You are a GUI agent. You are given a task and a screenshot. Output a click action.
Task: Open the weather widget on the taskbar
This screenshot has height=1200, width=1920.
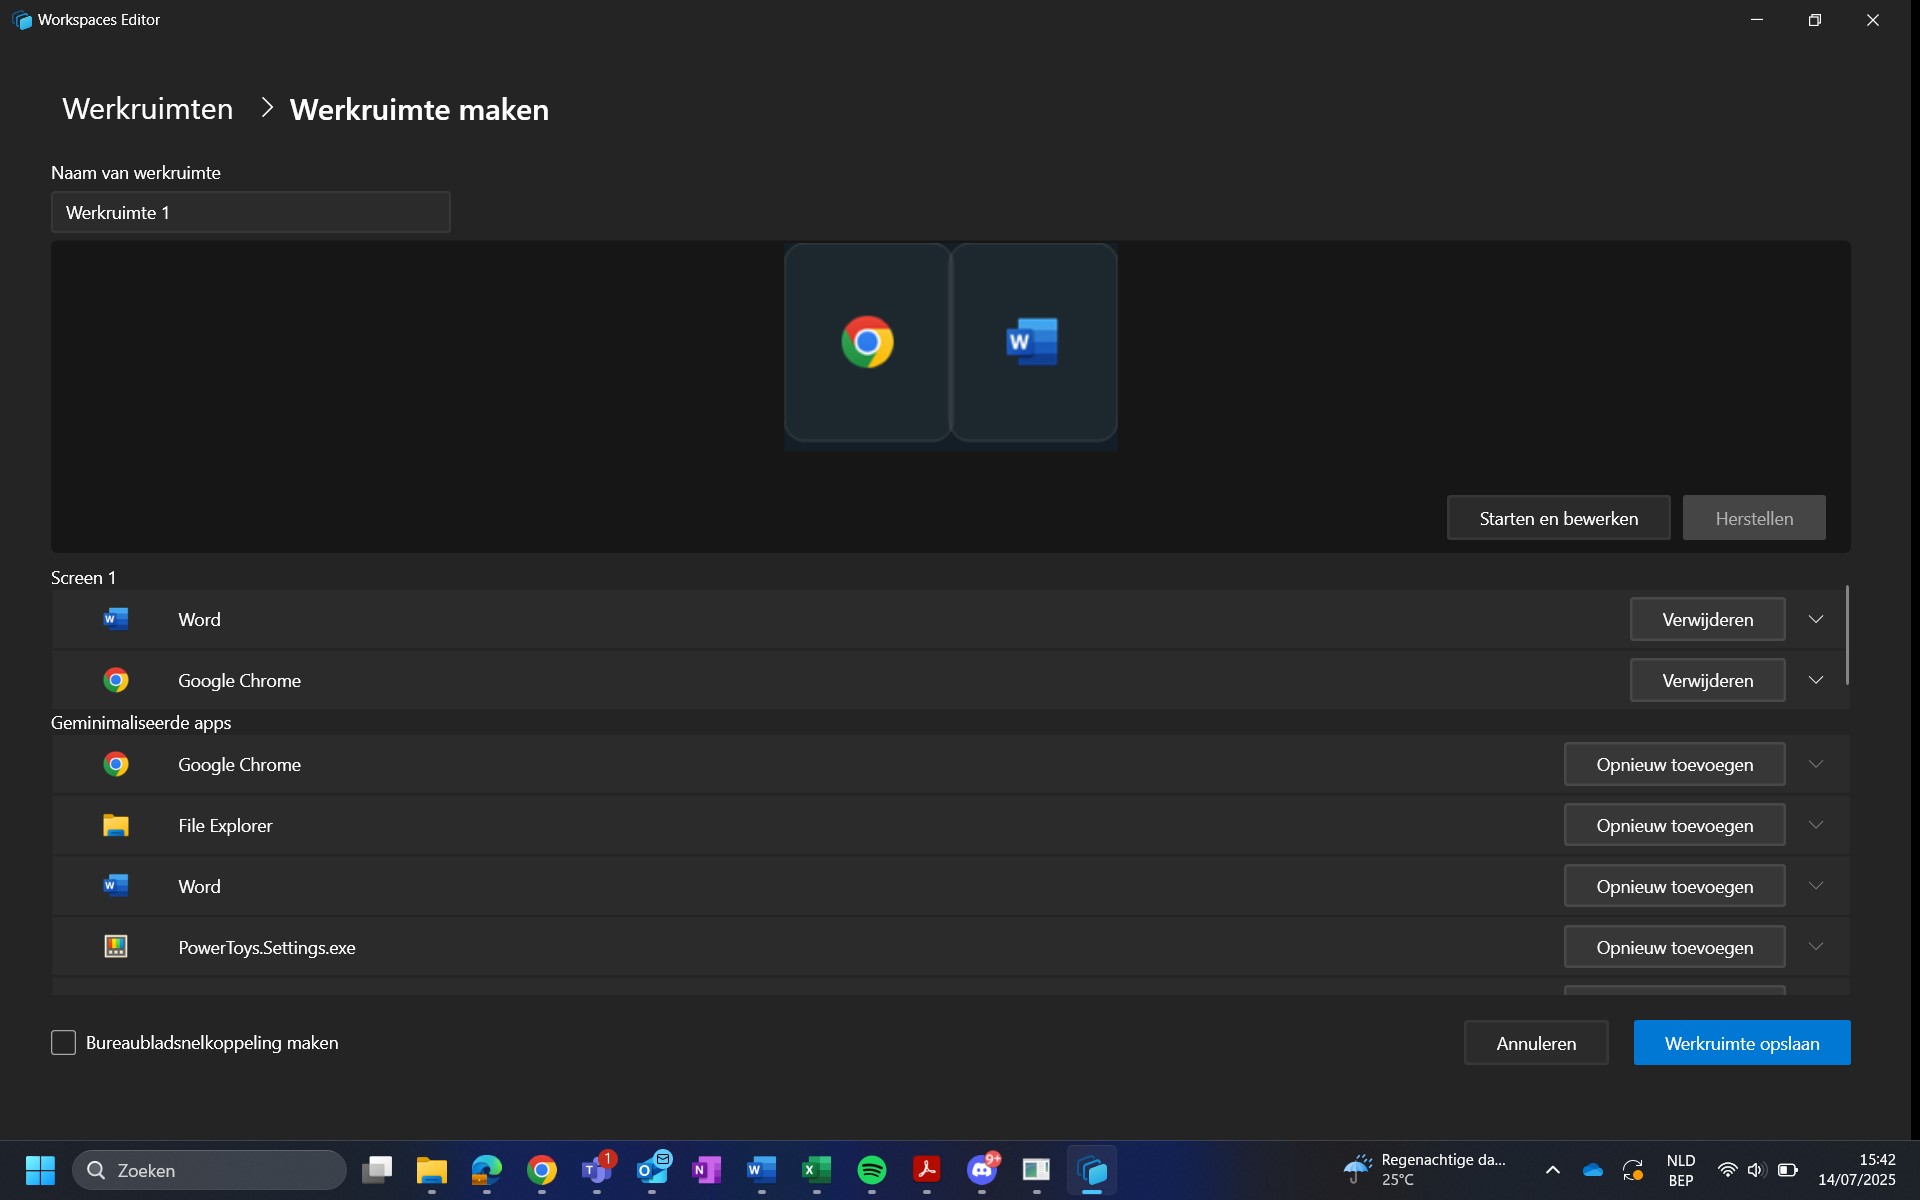1425,1170
